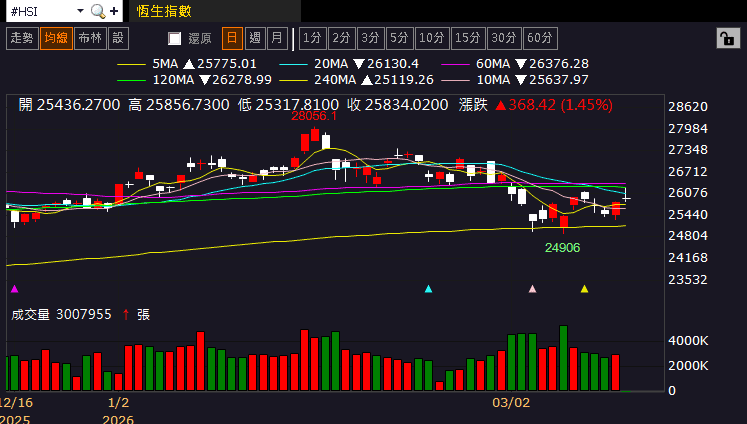Screen dimensions: 747x424
Task: Click the magenta triangle event marker
Action: coord(14,288)
